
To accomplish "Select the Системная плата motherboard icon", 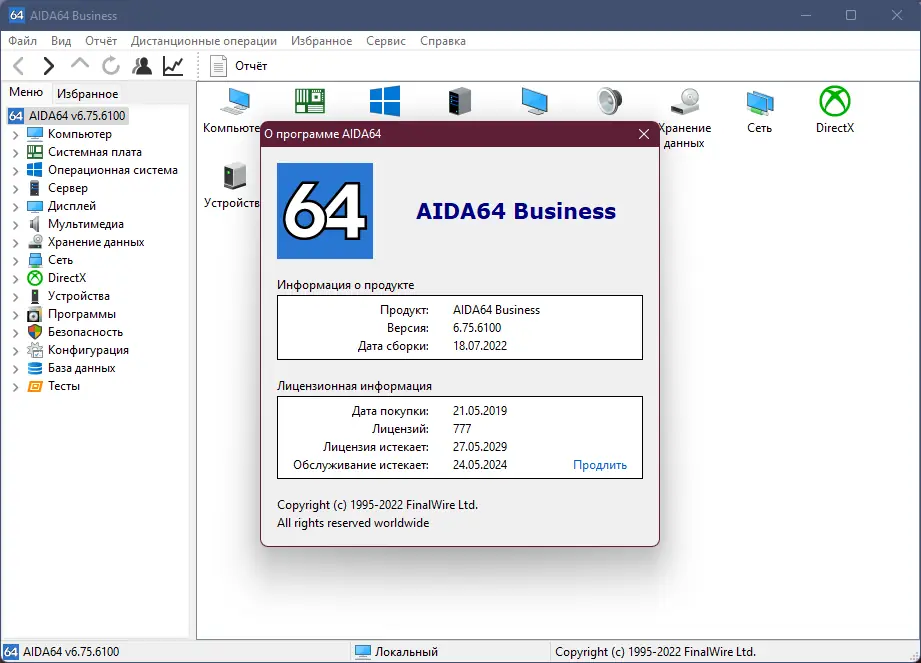I will click(310, 100).
